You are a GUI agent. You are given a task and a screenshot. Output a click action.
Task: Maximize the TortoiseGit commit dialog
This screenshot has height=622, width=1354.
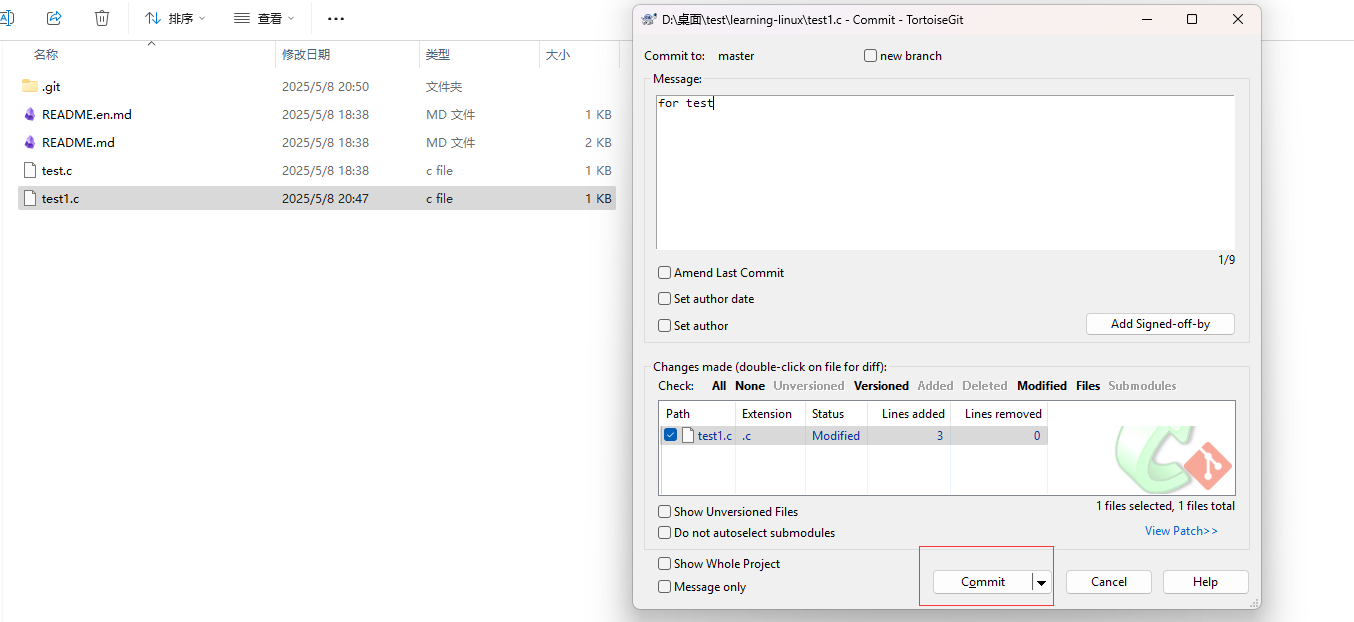click(x=1192, y=19)
